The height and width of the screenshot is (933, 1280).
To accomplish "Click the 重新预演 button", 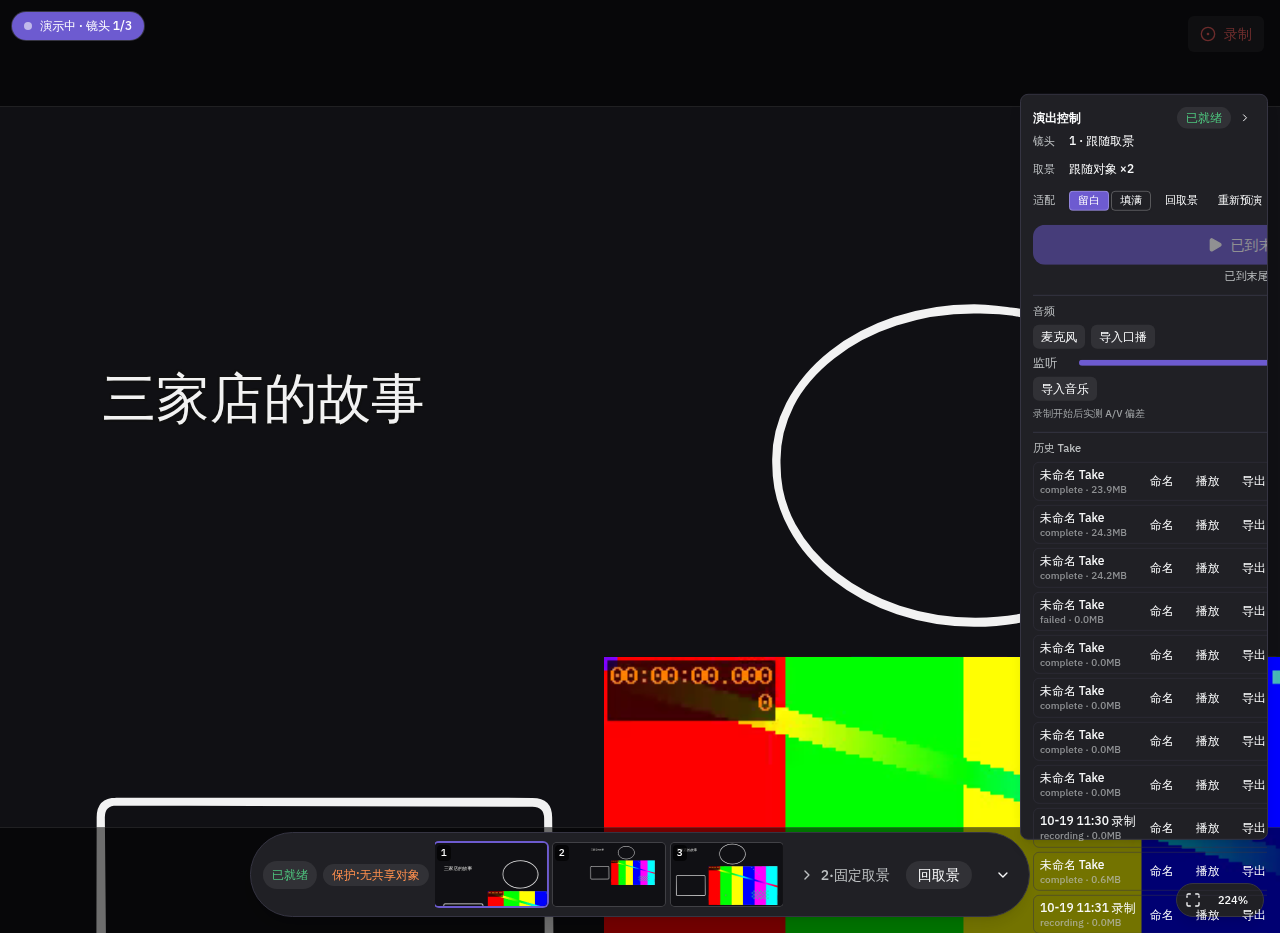I will tap(1240, 201).
